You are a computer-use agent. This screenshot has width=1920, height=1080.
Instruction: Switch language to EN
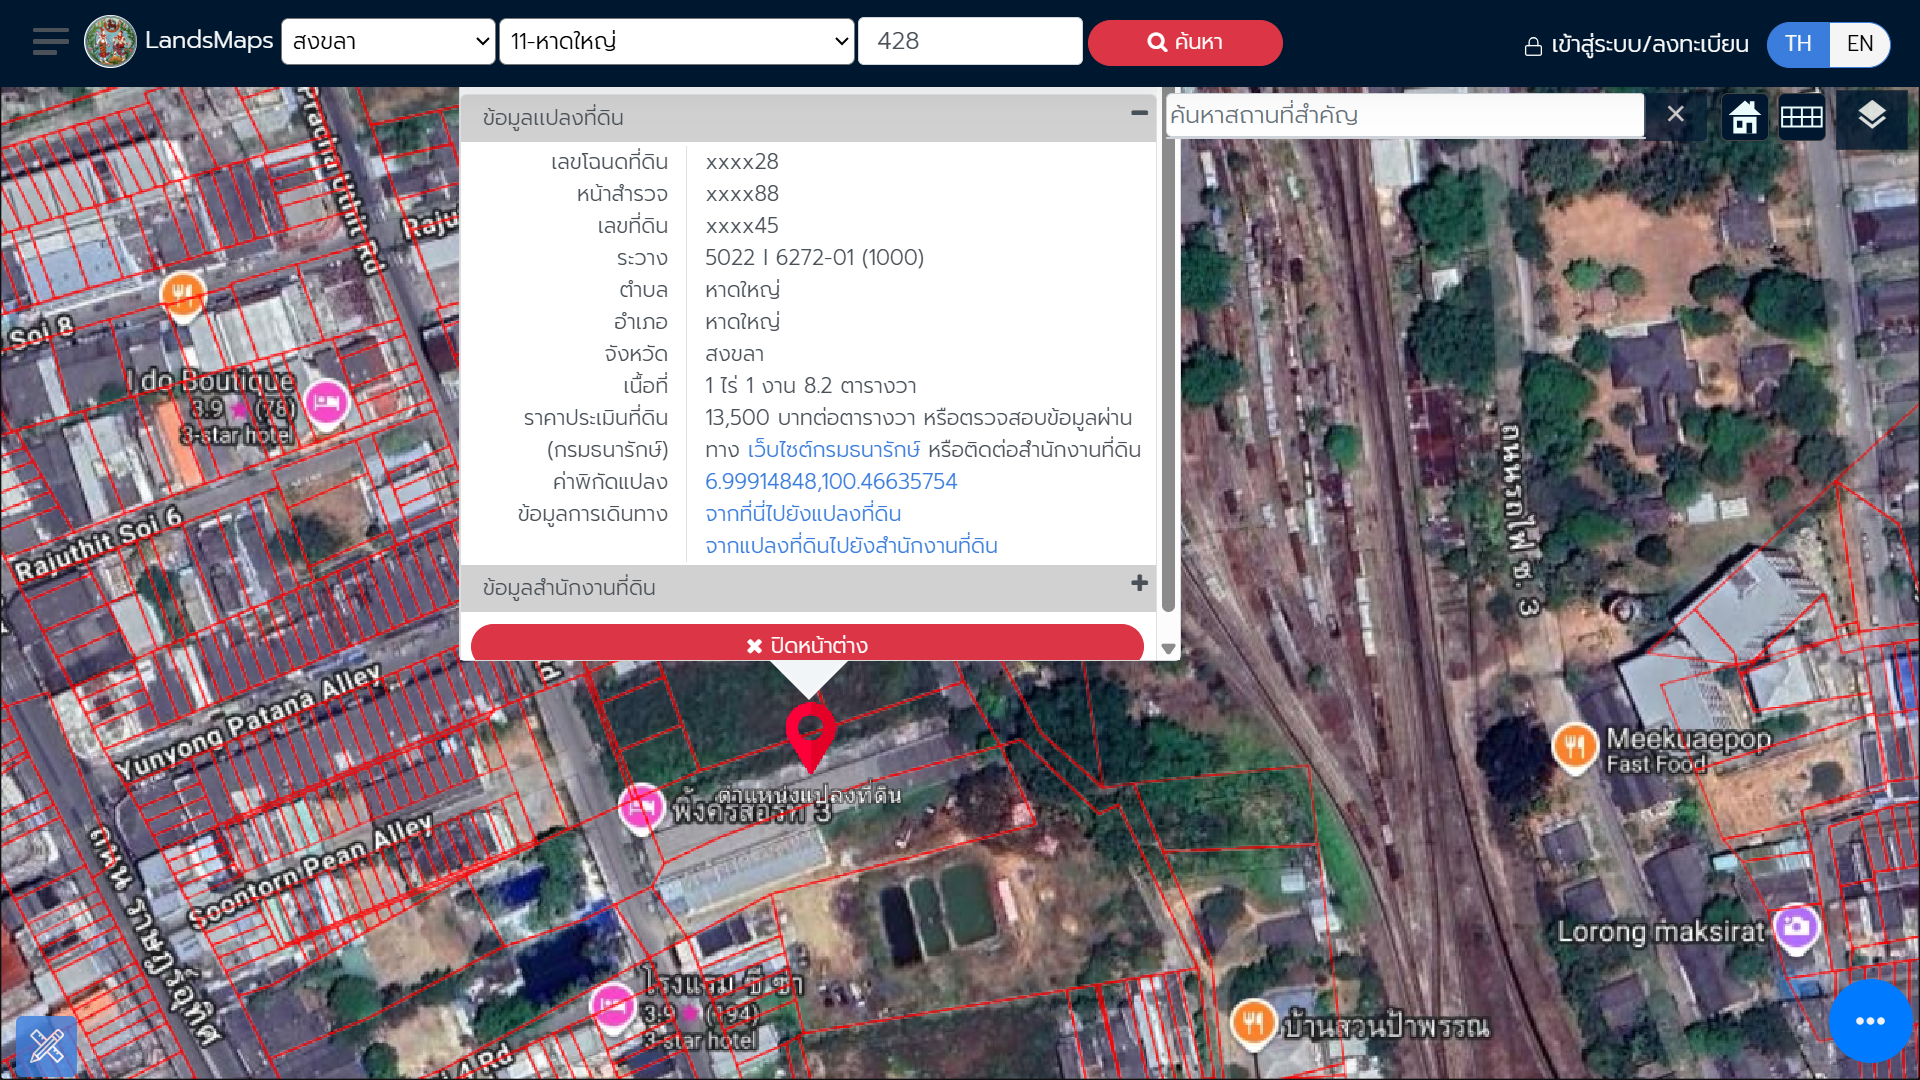[1859, 44]
